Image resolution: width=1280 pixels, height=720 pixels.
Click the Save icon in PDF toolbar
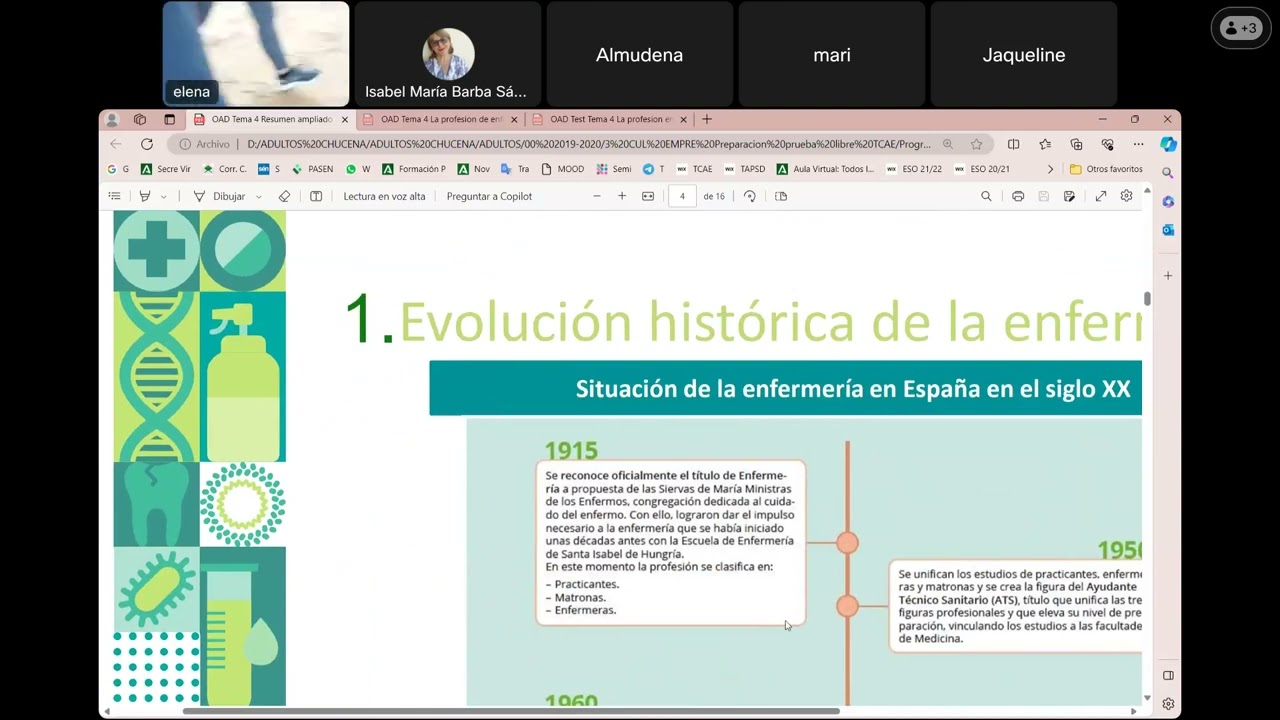[x=1043, y=196]
